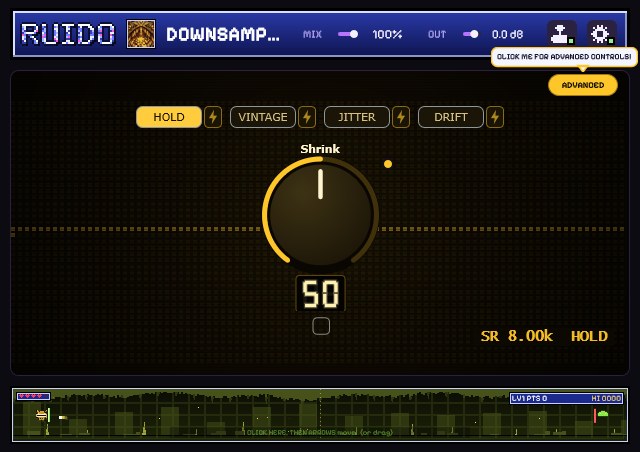The image size is (640, 452).
Task: Click the lightning bolt icon beside HOLD
Action: 213,117
